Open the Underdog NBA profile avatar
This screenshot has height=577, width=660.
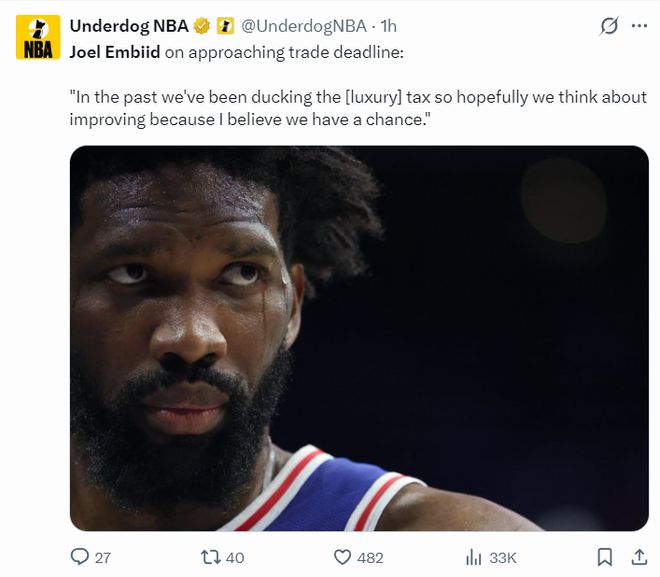38,37
